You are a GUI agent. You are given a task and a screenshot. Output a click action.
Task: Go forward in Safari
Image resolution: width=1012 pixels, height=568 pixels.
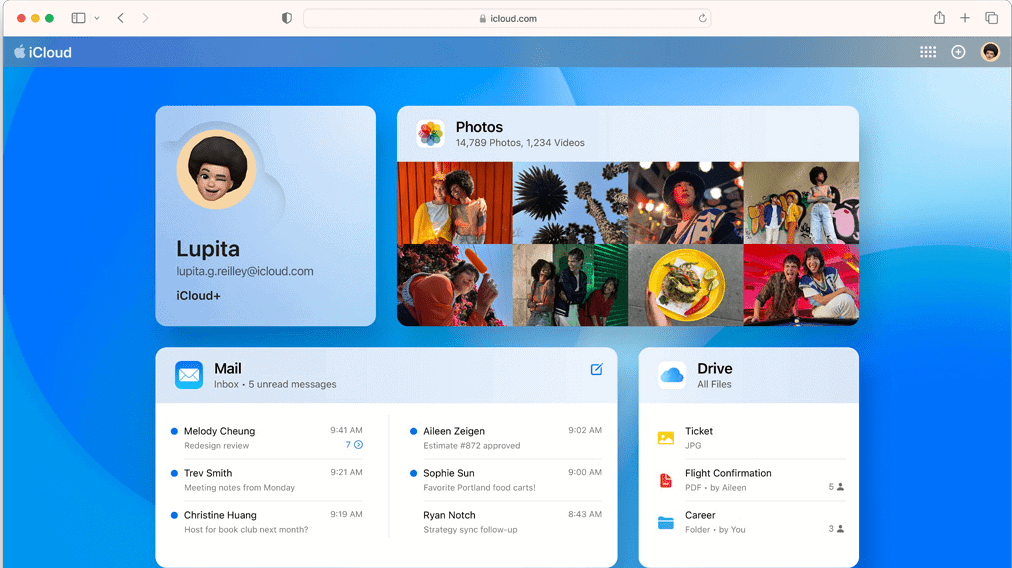145,18
